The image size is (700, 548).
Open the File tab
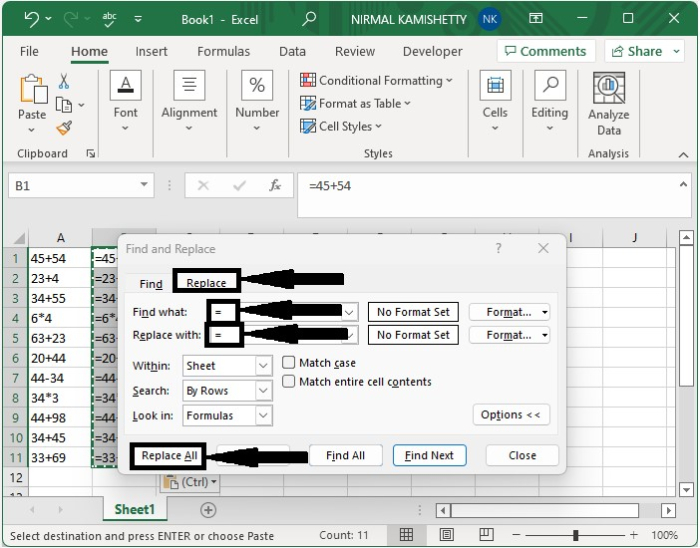(x=29, y=51)
